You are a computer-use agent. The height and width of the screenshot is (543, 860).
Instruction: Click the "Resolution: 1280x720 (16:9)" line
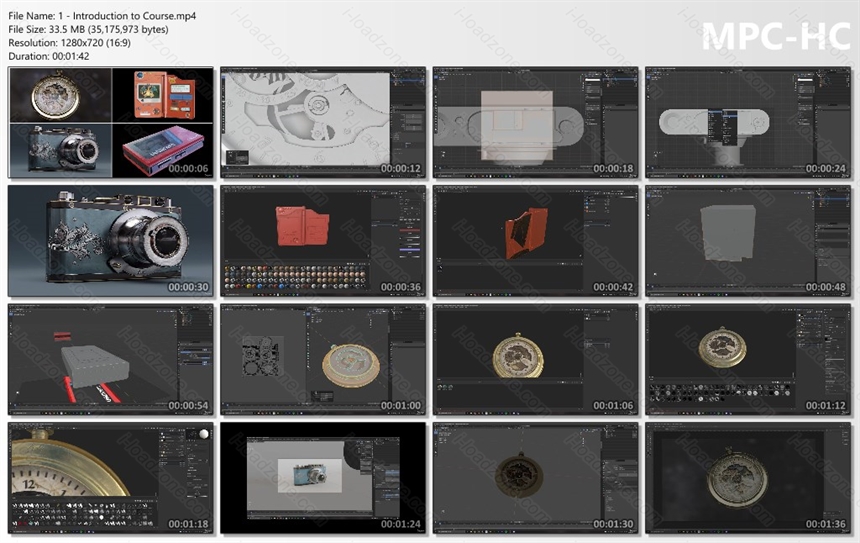pyautogui.click(x=70, y=42)
